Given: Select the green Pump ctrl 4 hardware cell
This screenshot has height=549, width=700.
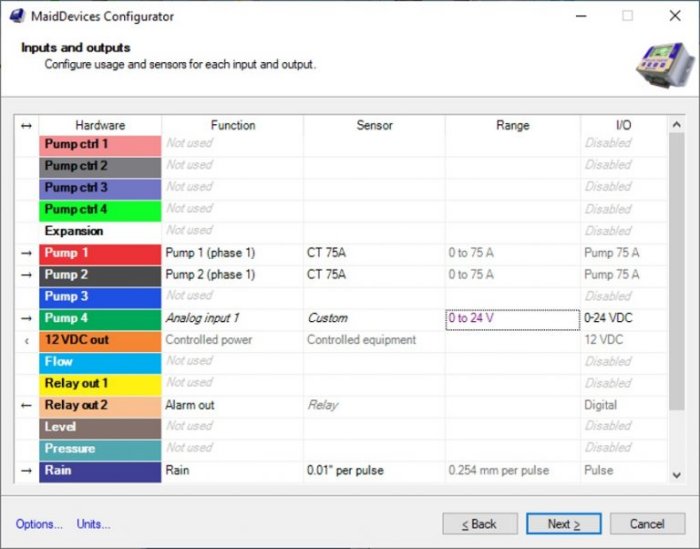Looking at the screenshot, I should (x=99, y=209).
